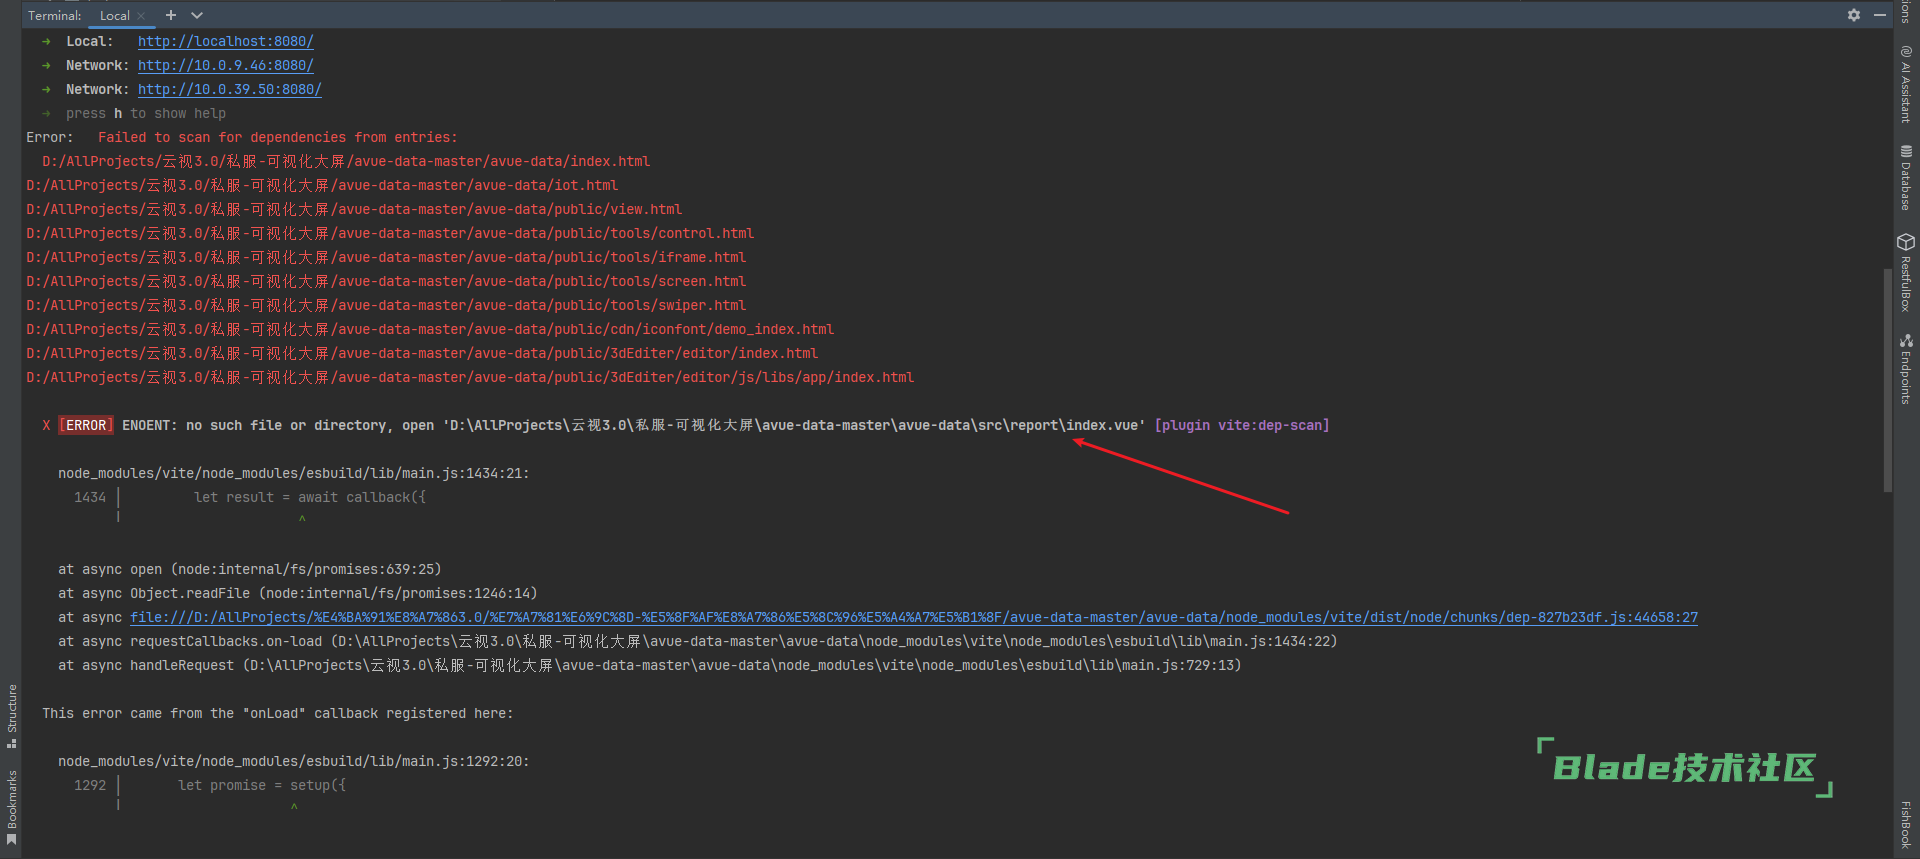Open the AI Assistant tool window
This screenshot has height=859, width=1920.
[1906, 84]
